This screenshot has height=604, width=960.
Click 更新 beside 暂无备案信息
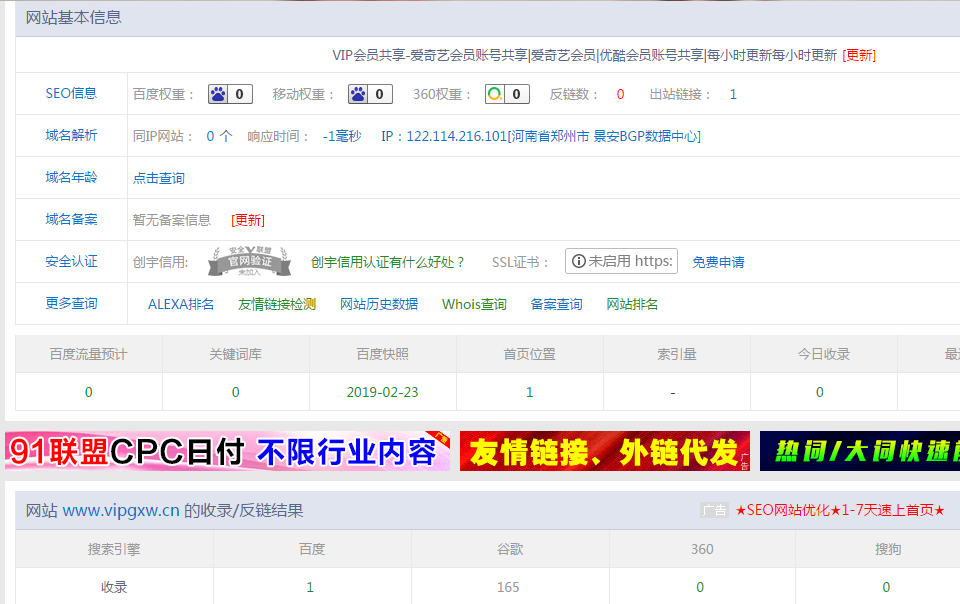[x=248, y=220]
